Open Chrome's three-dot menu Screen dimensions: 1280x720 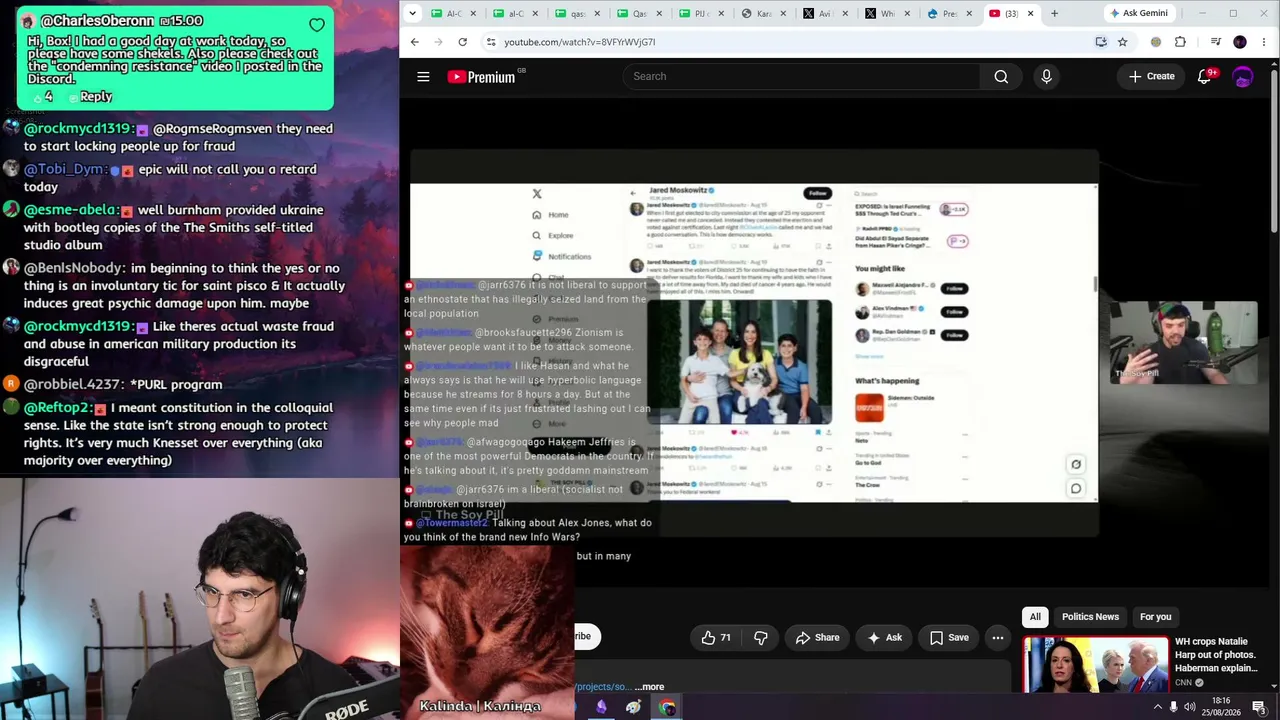point(1263,42)
